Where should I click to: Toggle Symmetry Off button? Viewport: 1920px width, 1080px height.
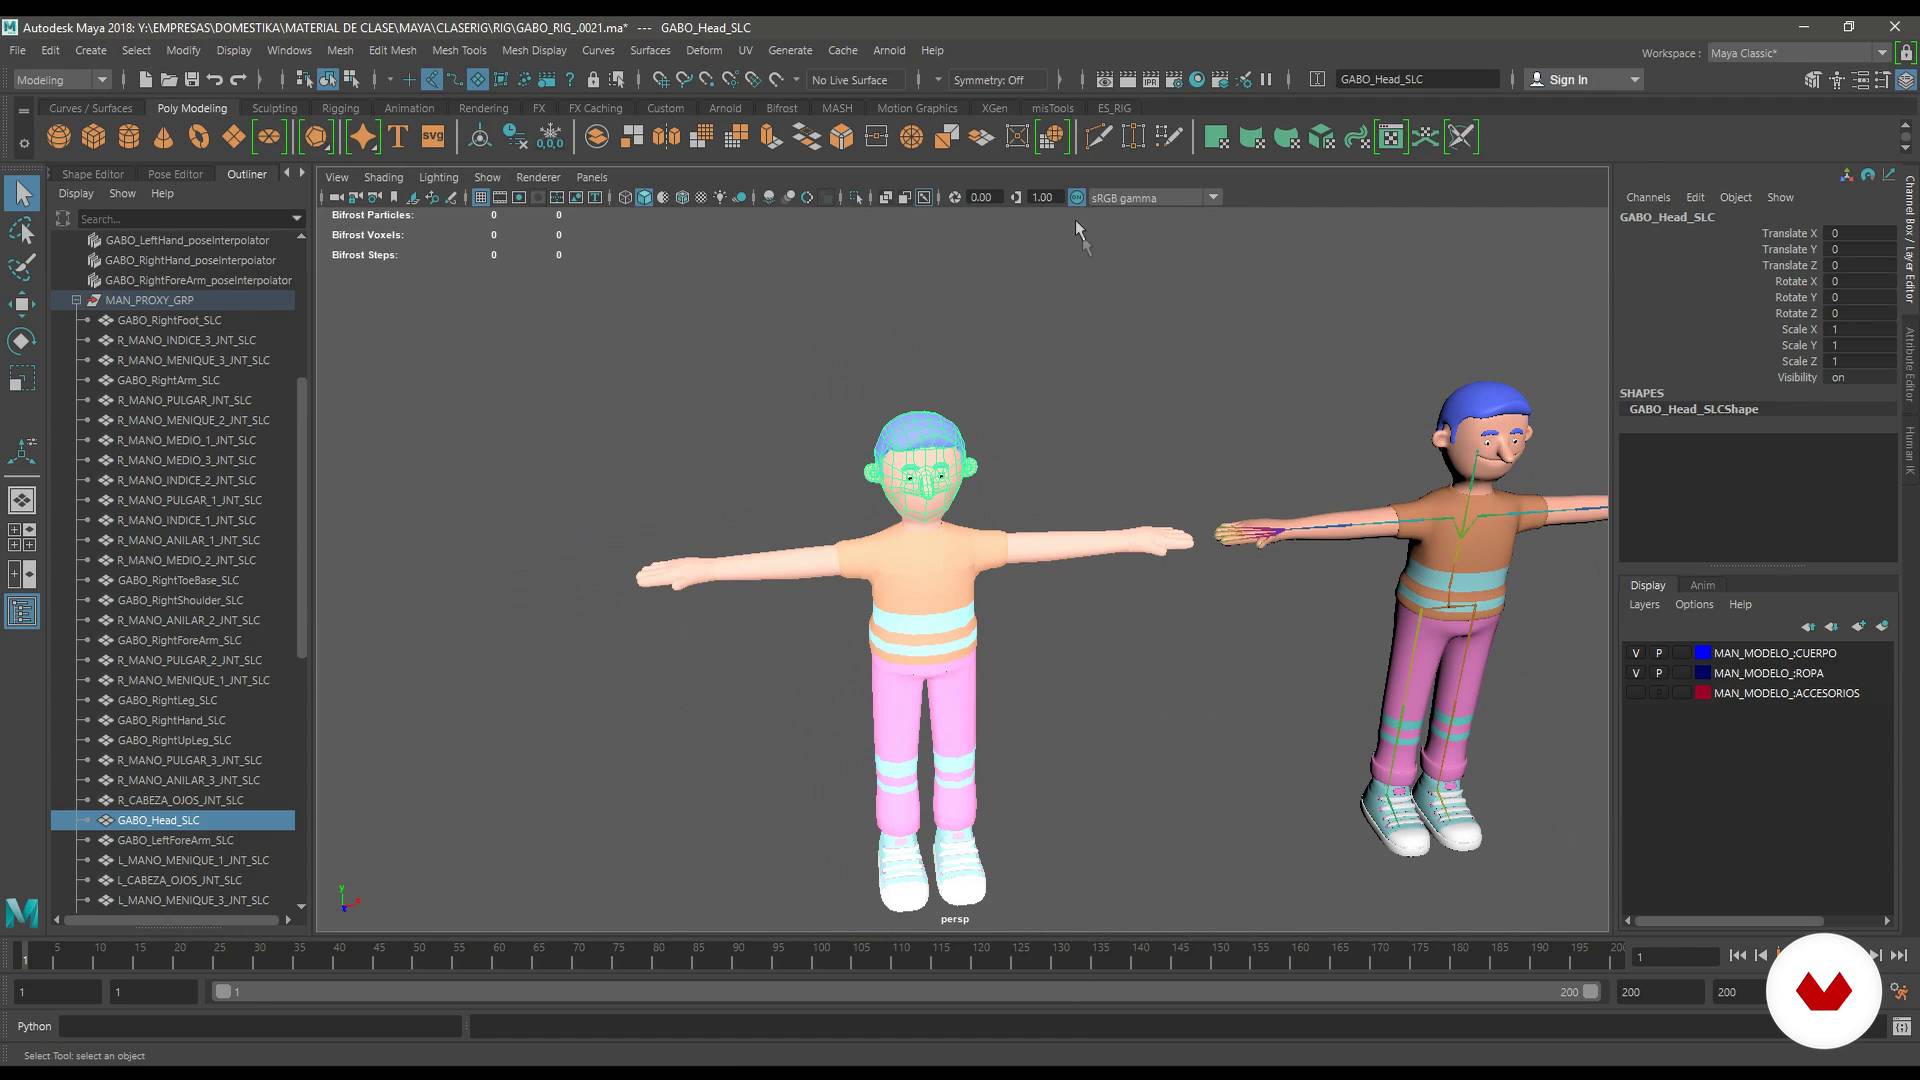989,79
